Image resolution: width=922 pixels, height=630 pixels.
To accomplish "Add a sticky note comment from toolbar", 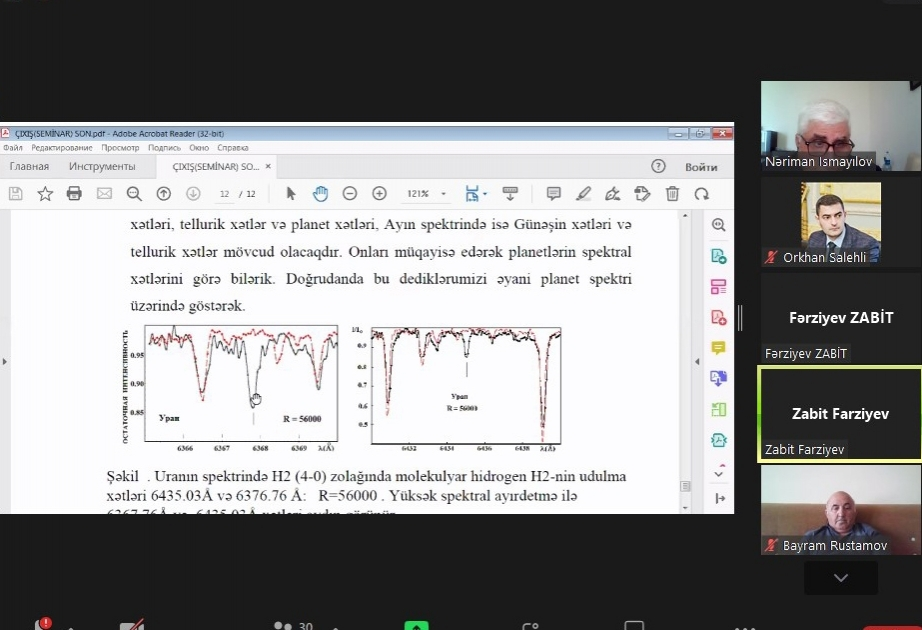I will click(553, 194).
